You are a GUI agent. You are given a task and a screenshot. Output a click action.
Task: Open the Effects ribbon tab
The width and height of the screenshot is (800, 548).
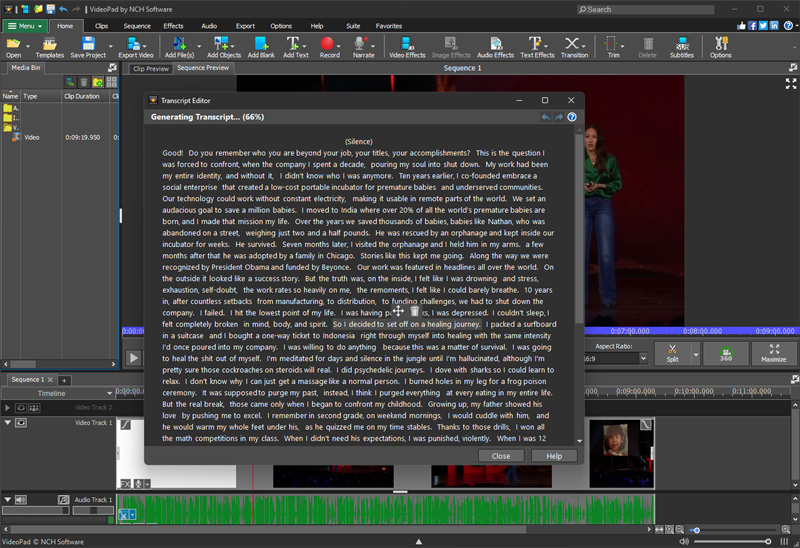173,26
